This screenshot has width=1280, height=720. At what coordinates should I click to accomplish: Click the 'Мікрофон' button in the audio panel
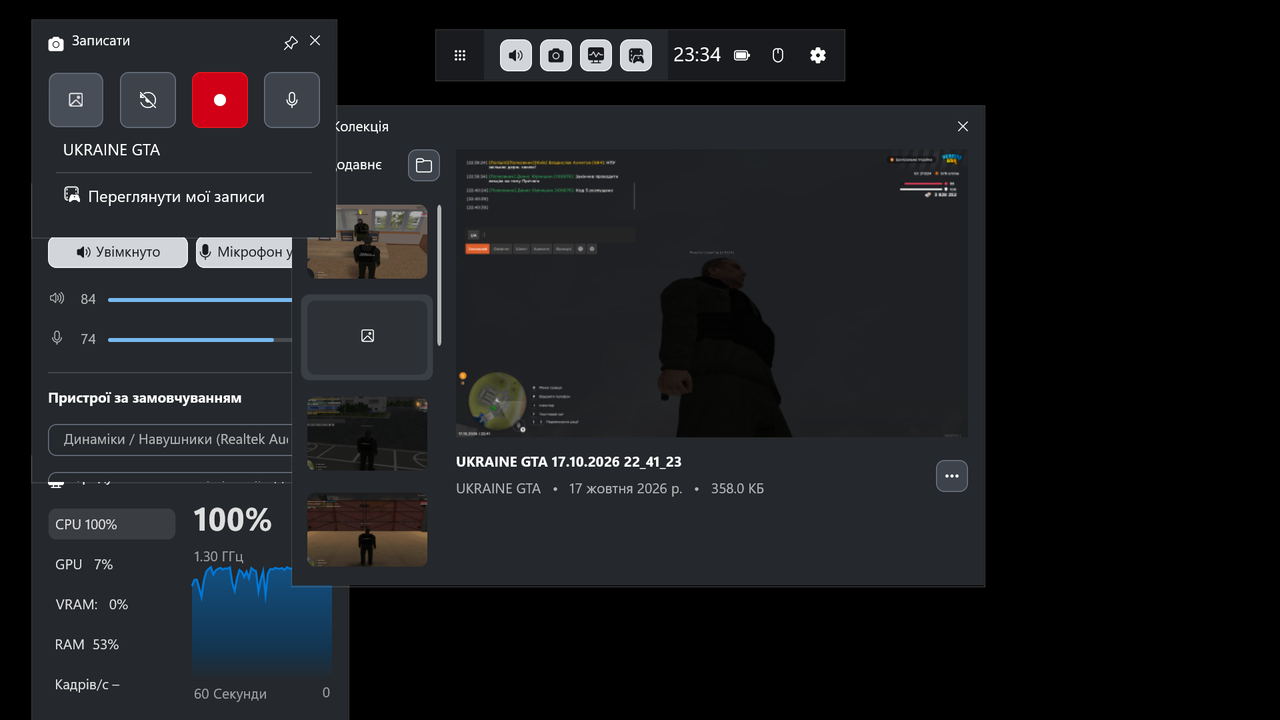coord(245,252)
